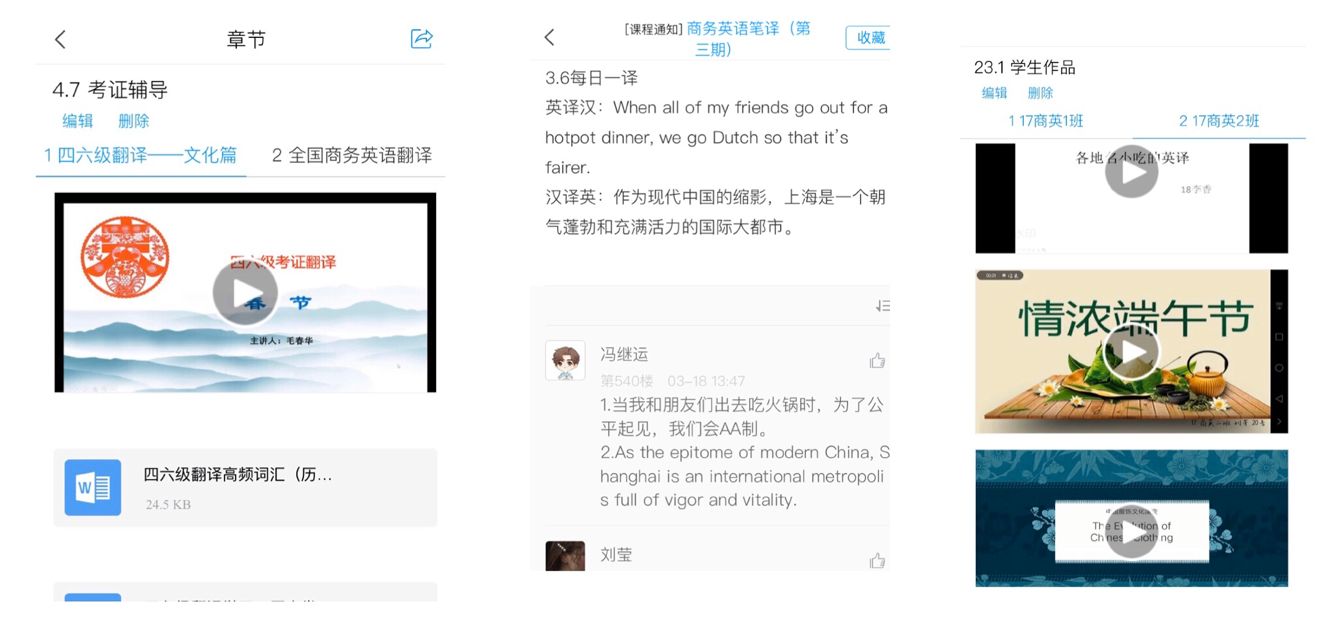Switch to the 17商英1班 tab
This screenshot has height=625, width=1334.
click(1046, 121)
